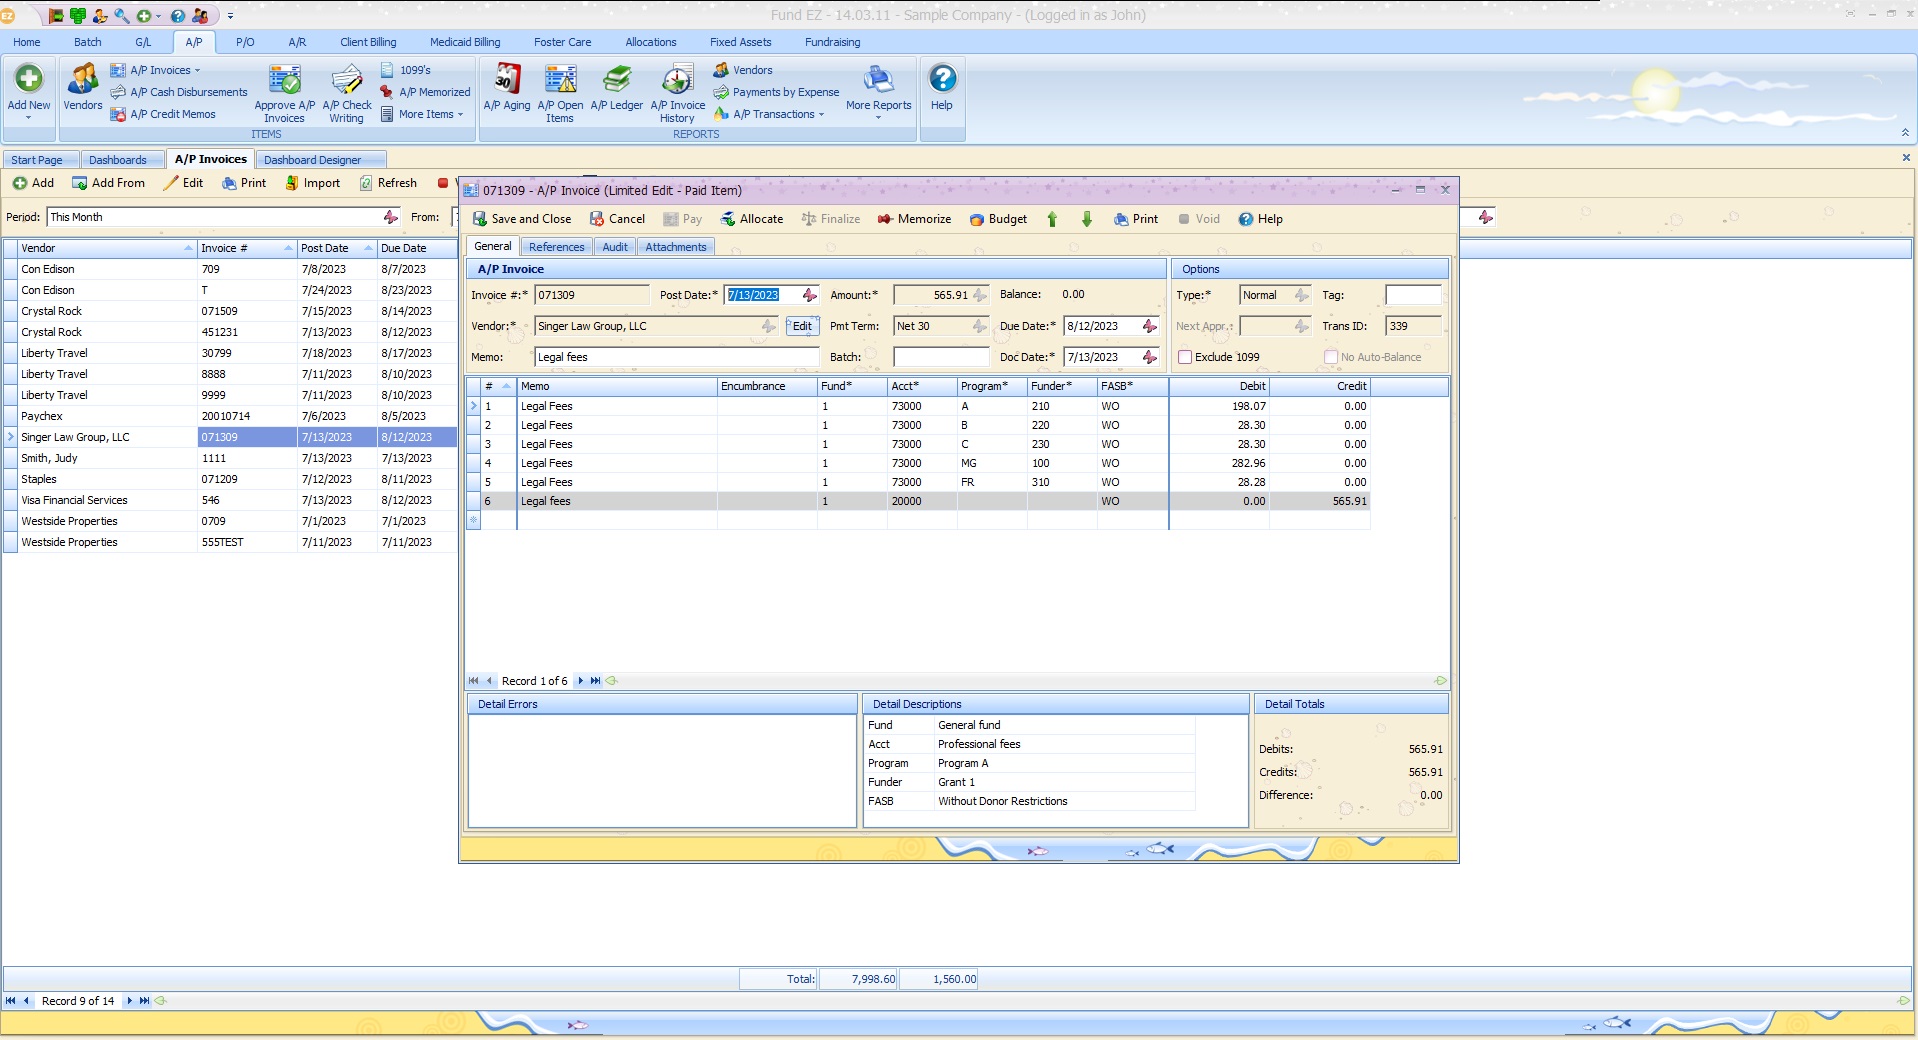The height and width of the screenshot is (1040, 1918).
Task: Open the A/P Aging report
Action: pos(507,90)
